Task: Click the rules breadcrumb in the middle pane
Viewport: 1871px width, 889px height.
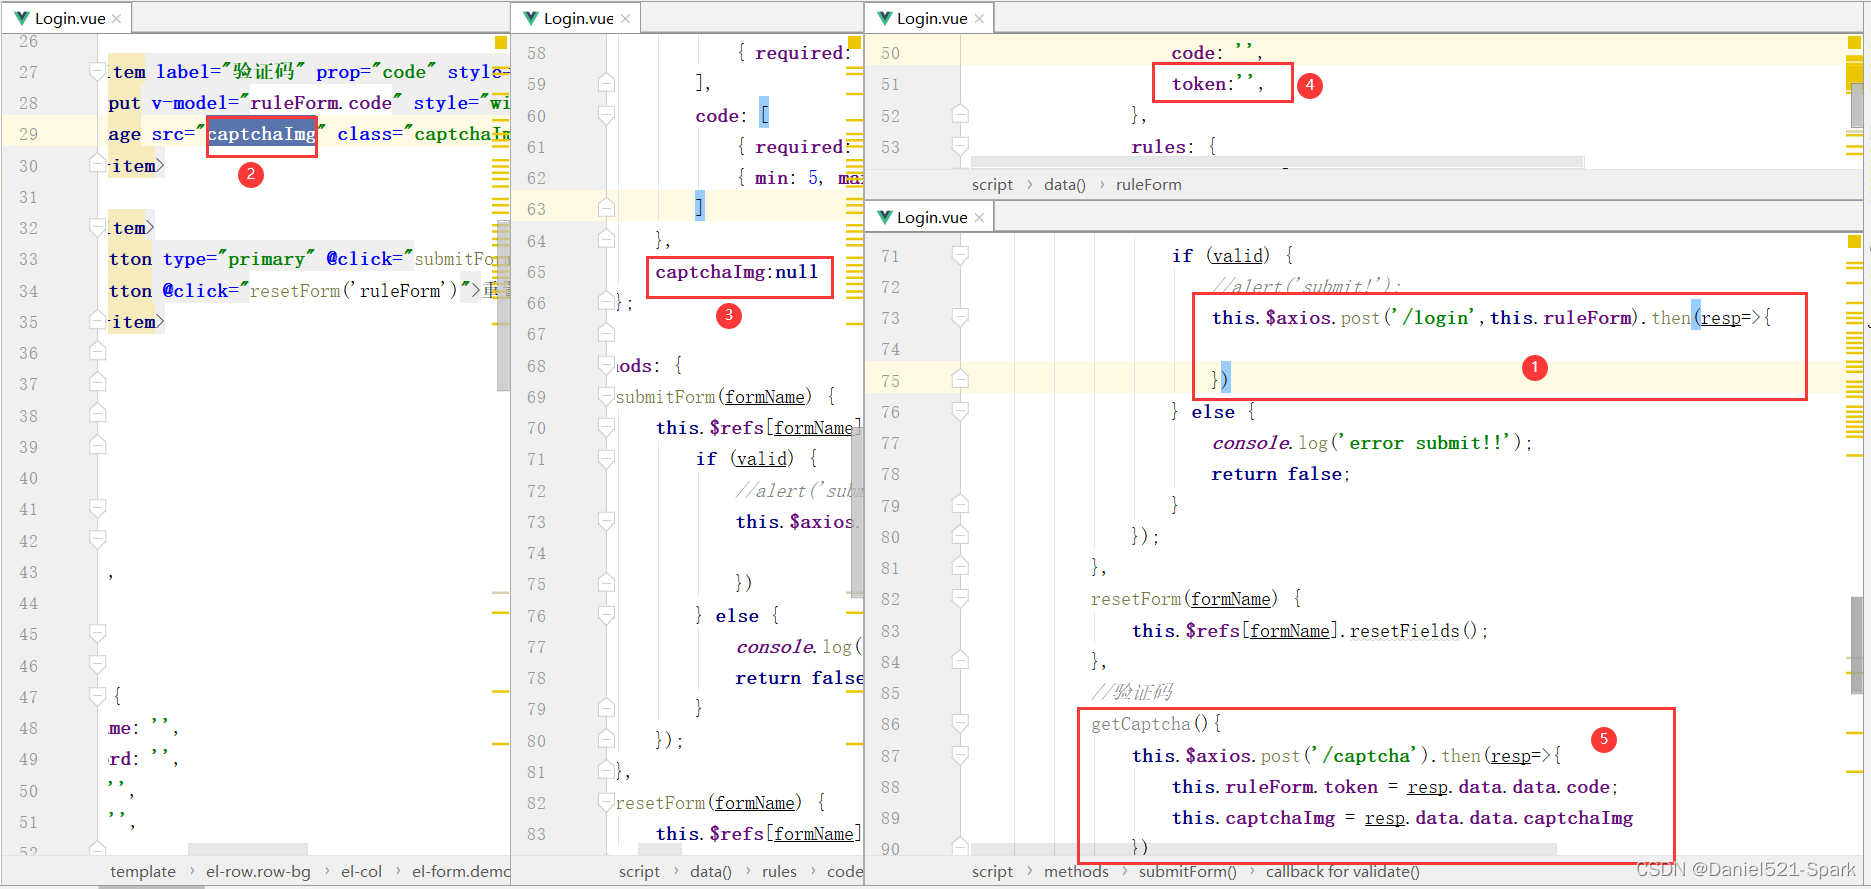Action: (779, 872)
